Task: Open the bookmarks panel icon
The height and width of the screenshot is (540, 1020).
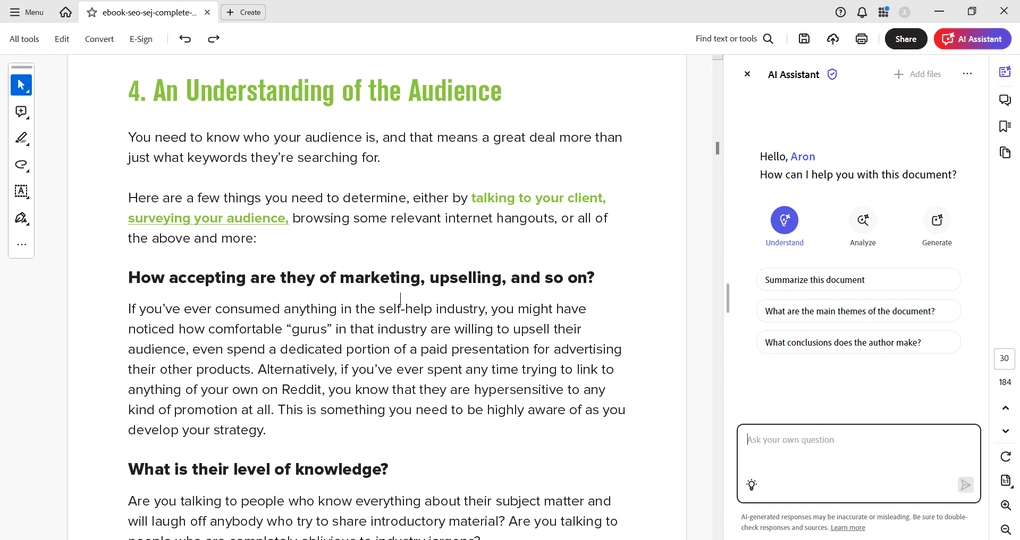Action: [1005, 126]
